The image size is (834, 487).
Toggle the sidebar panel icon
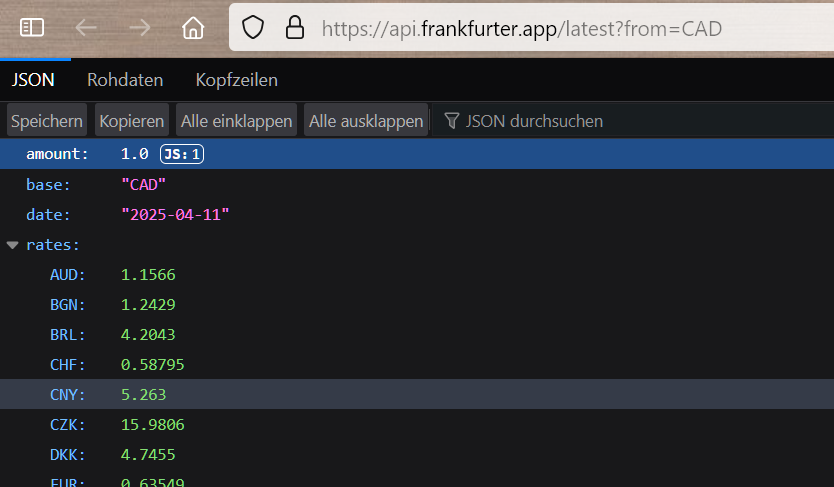click(31, 28)
